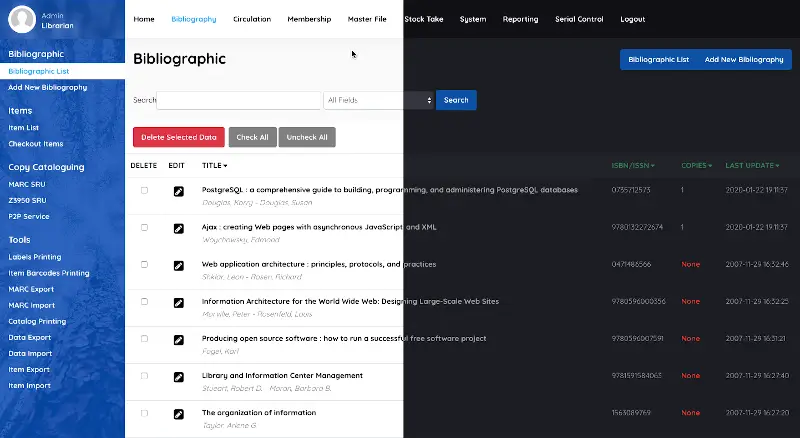
Task: Click the Admin user avatar icon
Action: 21,19
